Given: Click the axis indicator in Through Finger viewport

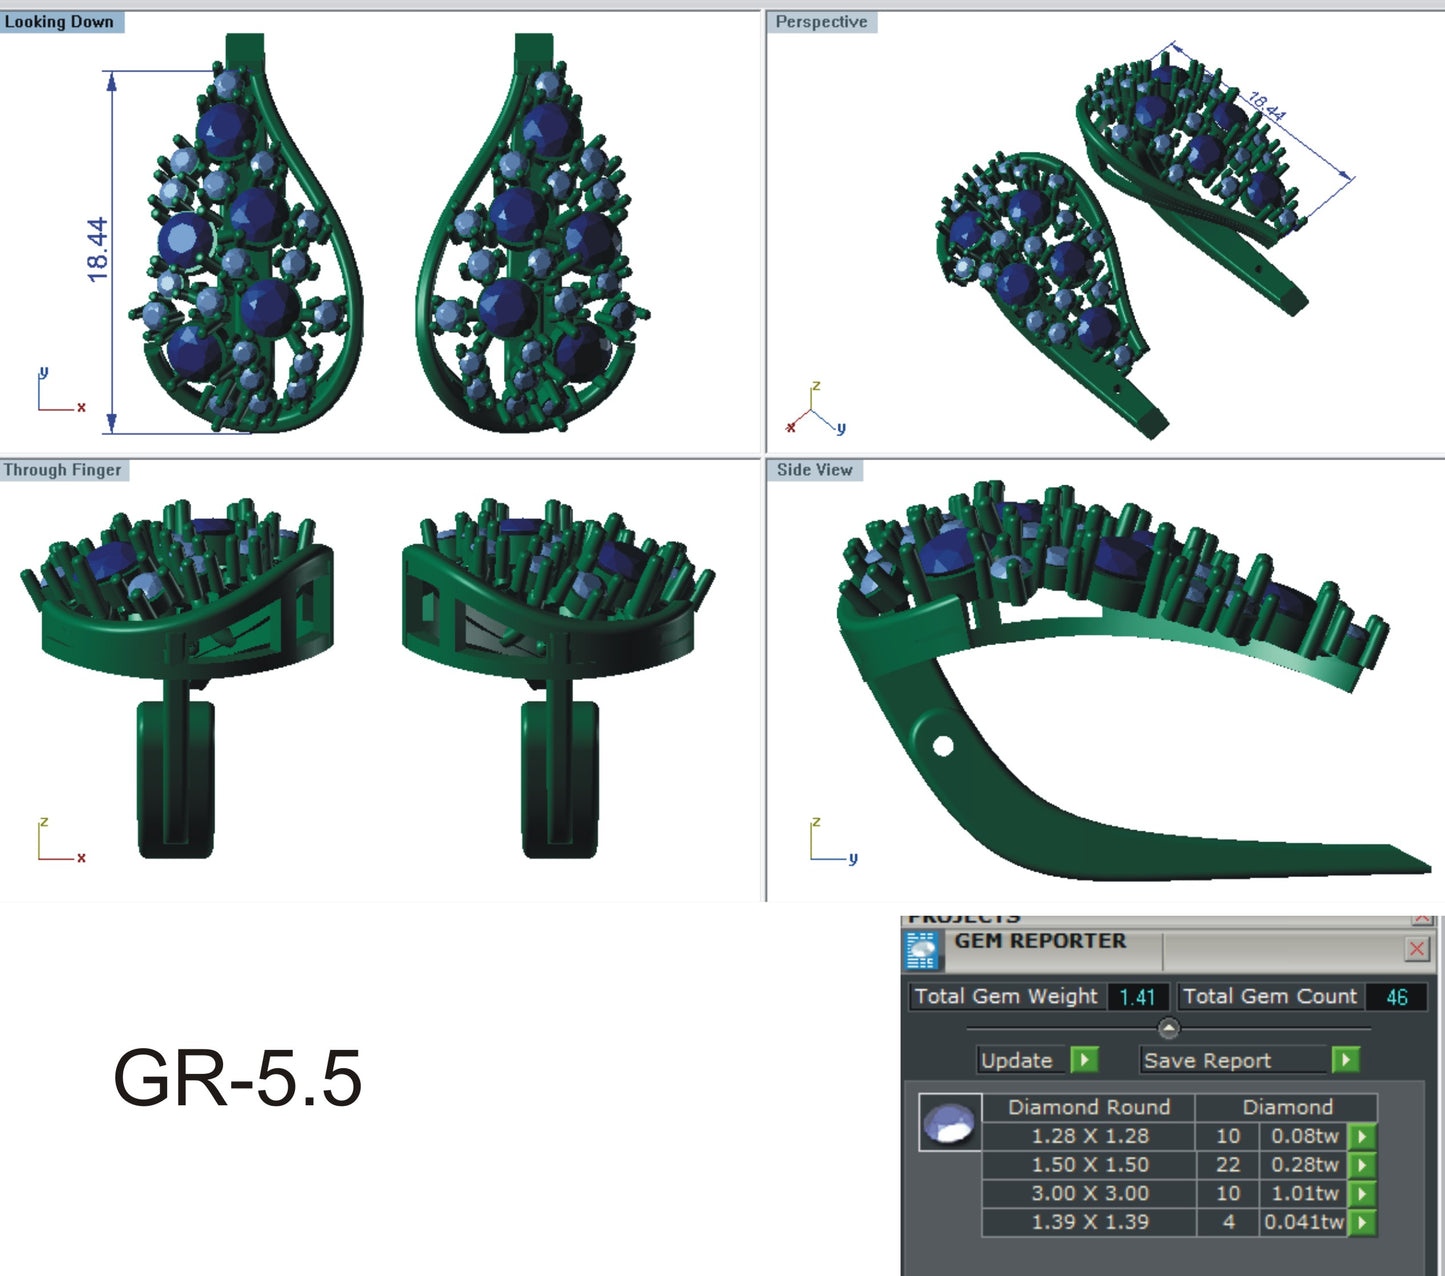Looking at the screenshot, I should (60, 840).
